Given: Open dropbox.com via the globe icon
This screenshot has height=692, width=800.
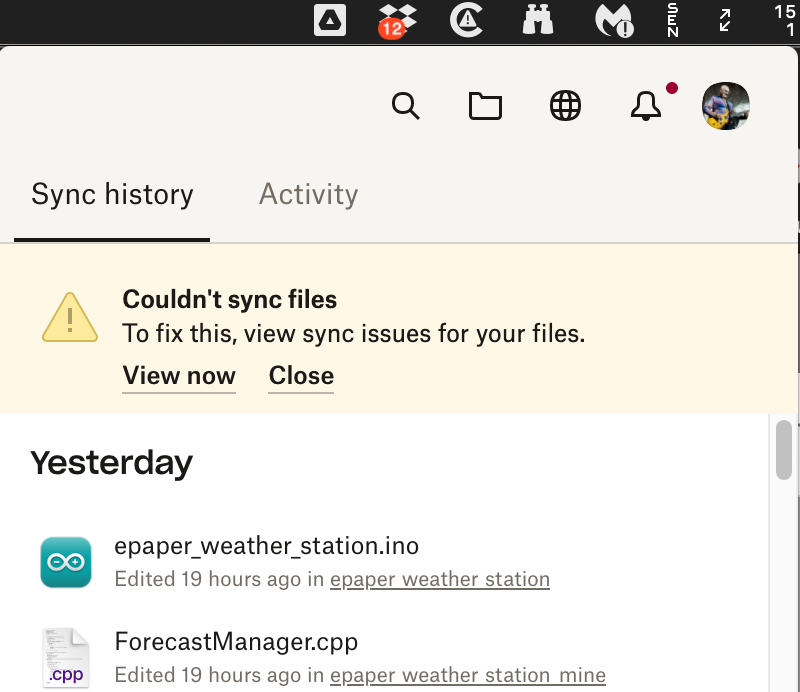Looking at the screenshot, I should (565, 106).
